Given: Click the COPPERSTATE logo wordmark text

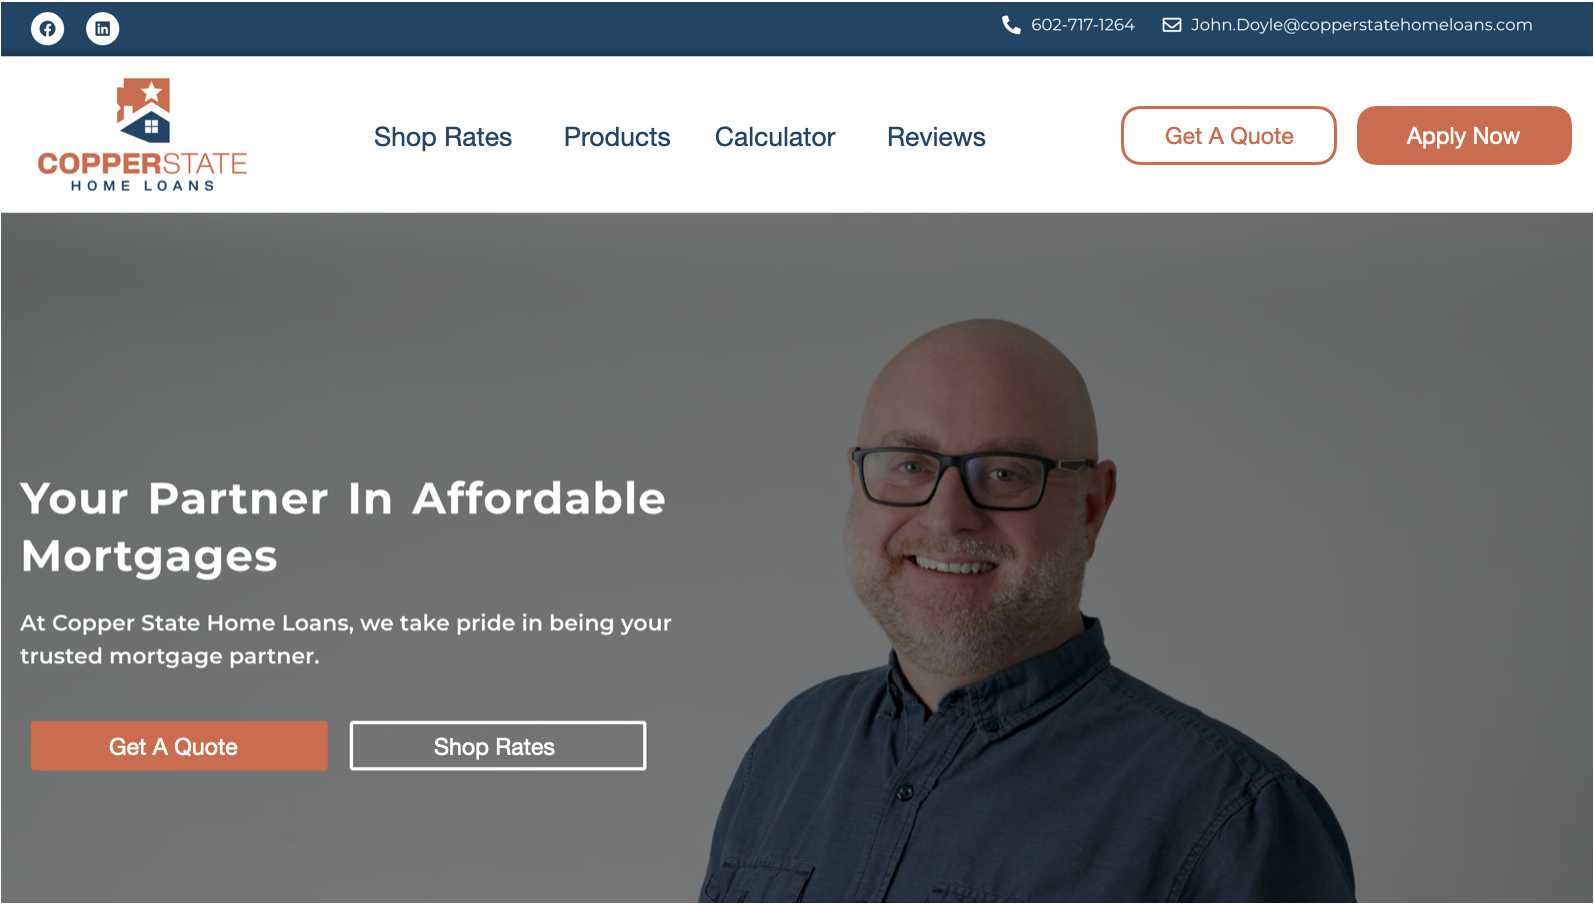Looking at the screenshot, I should click(142, 164).
